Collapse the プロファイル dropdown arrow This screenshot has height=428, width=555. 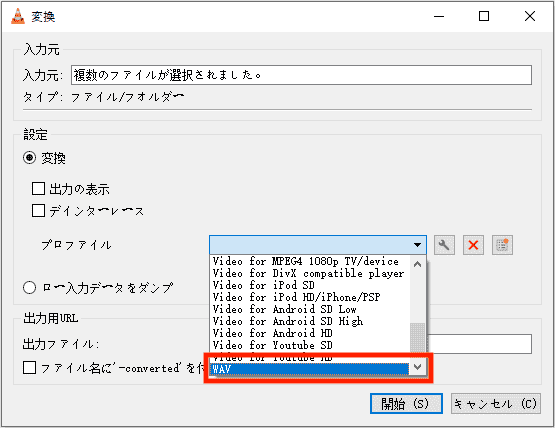(417, 245)
